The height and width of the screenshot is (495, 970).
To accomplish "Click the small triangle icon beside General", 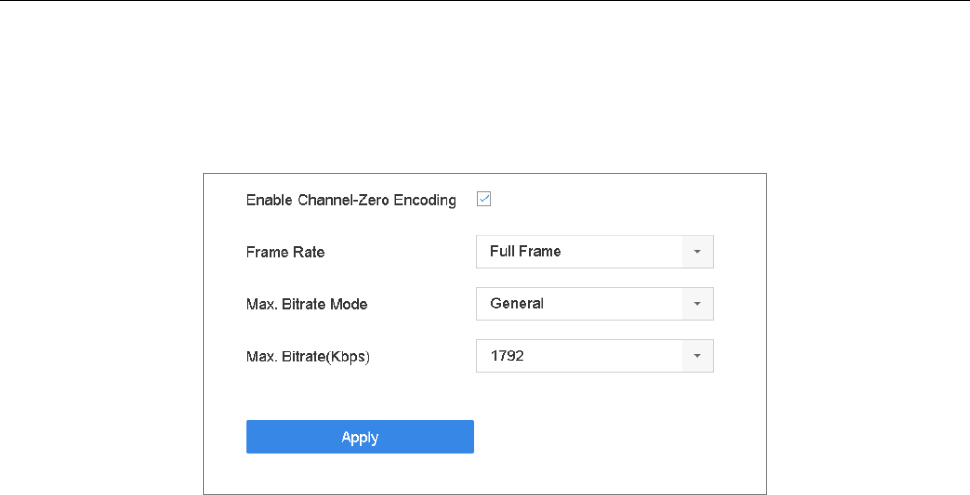I will click(698, 304).
